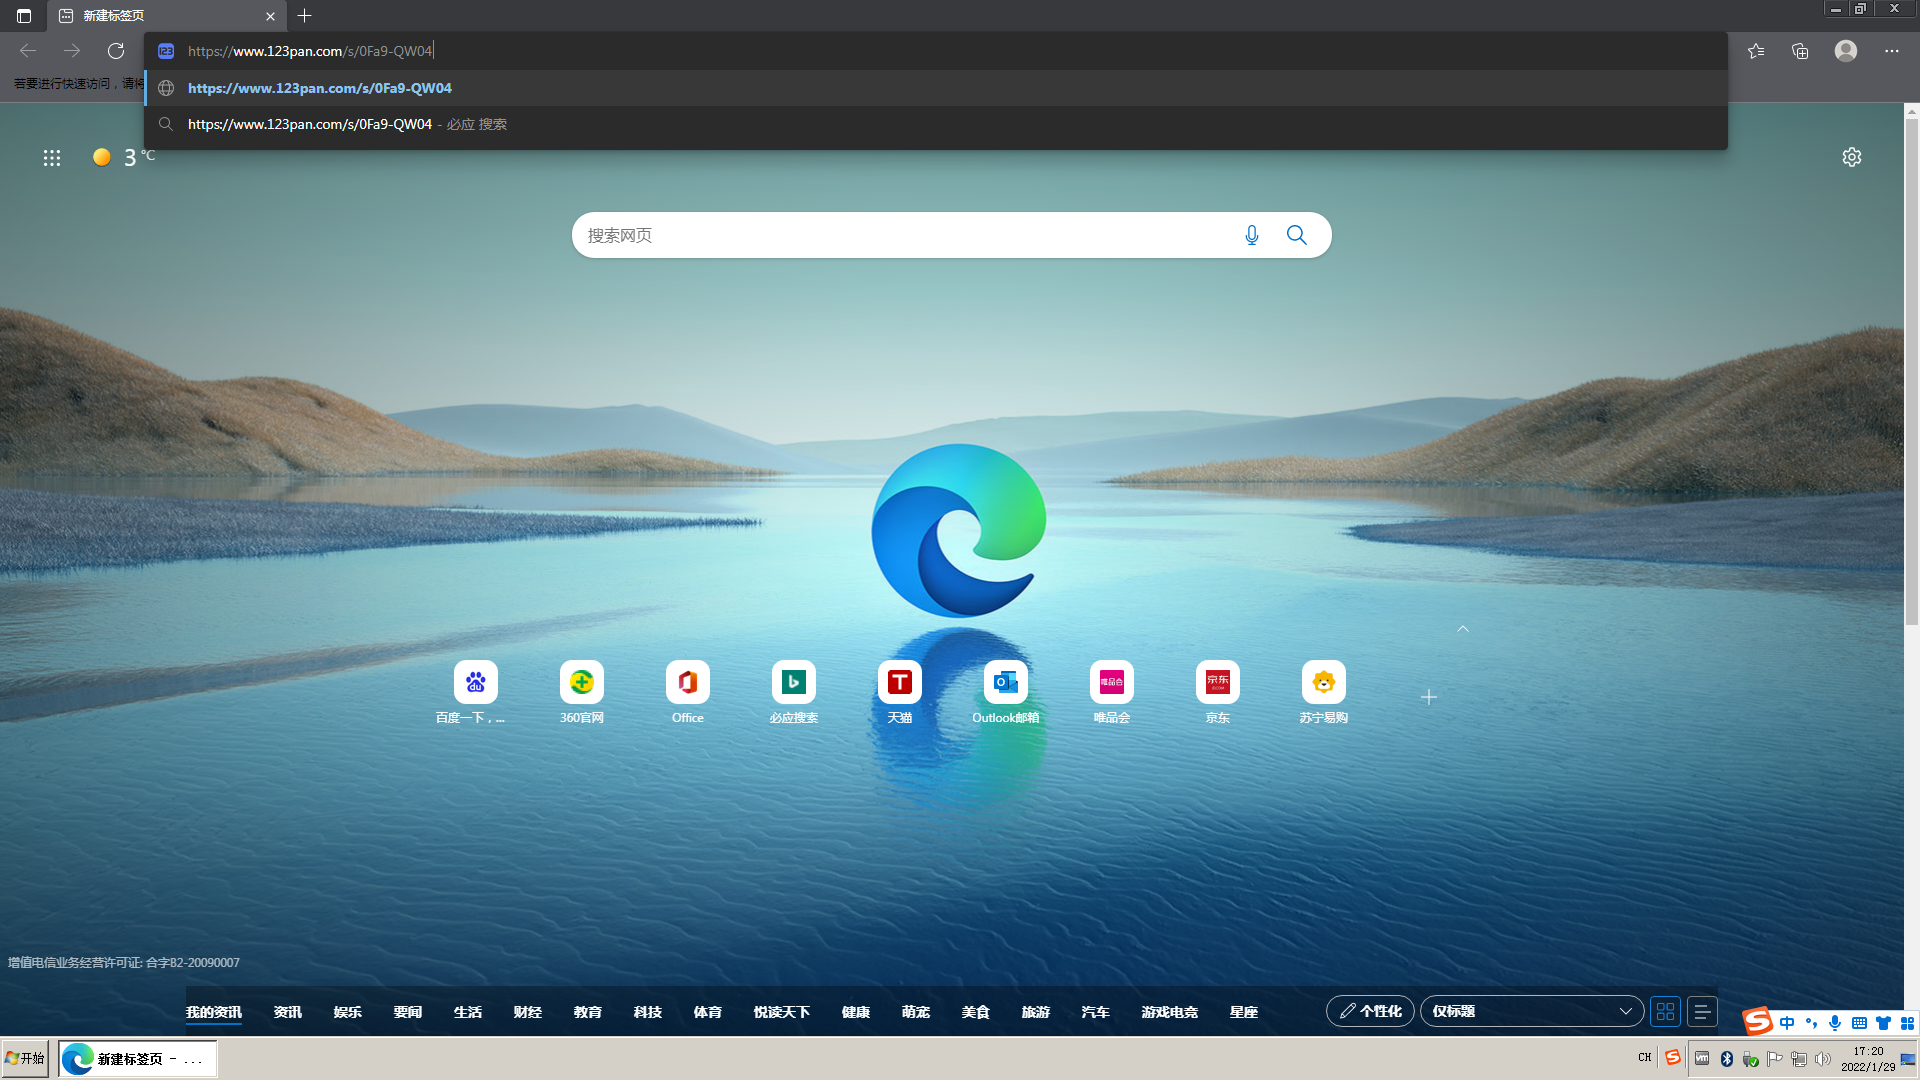
Task: Click the user profile avatar
Action: coord(1846,51)
